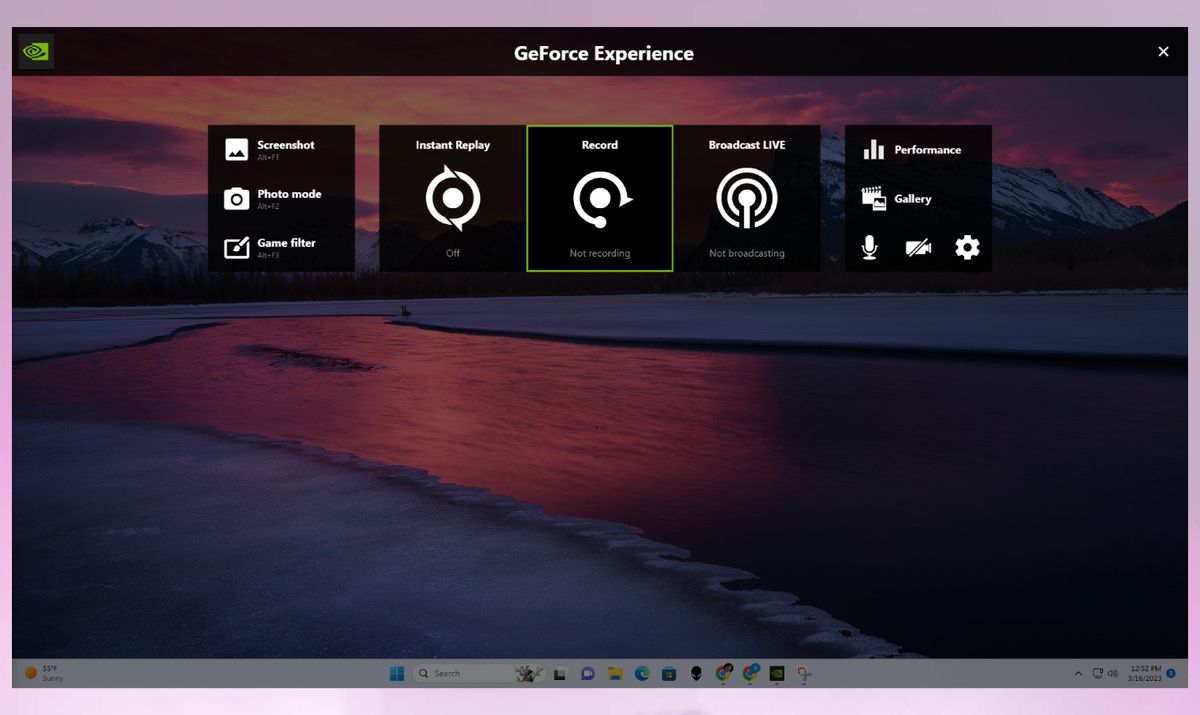Screen dimensions: 1200x715
Task: Open the taskbar Search field
Action: coord(460,673)
